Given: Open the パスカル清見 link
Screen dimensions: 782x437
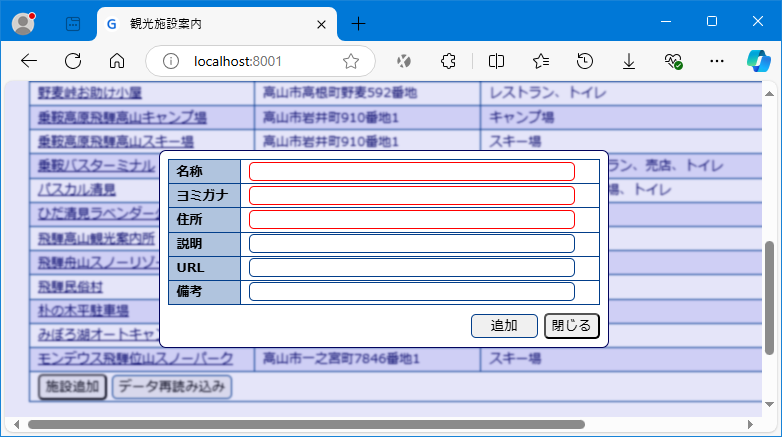Looking at the screenshot, I should click(x=77, y=190).
